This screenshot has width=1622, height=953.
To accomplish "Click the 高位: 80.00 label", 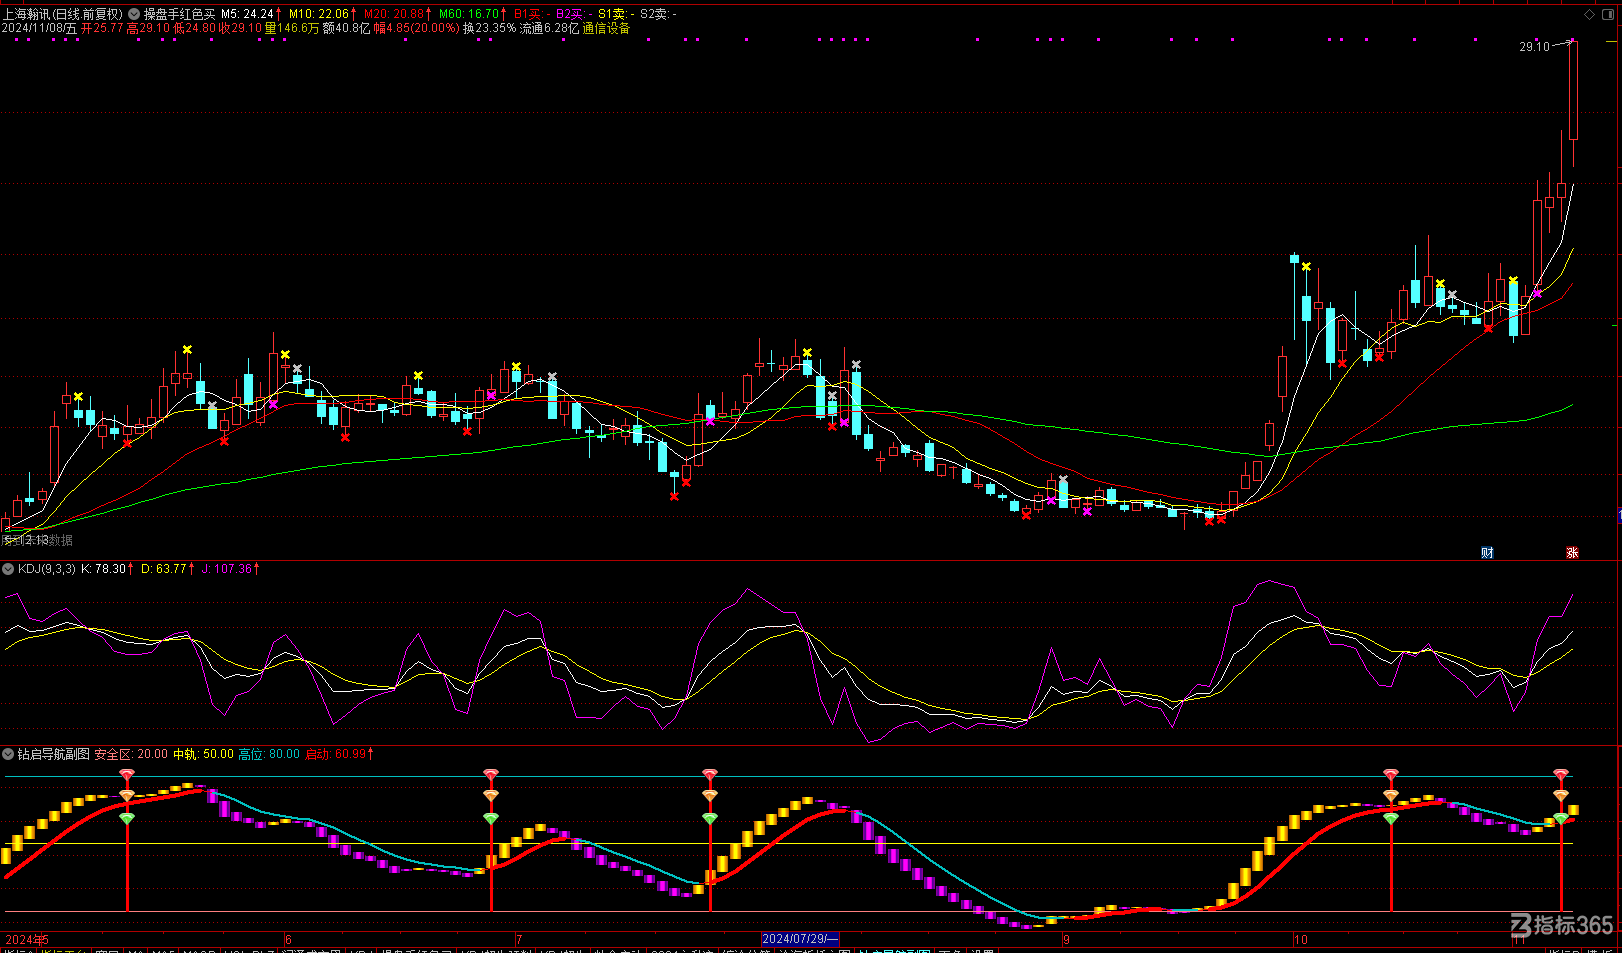I will (269, 754).
